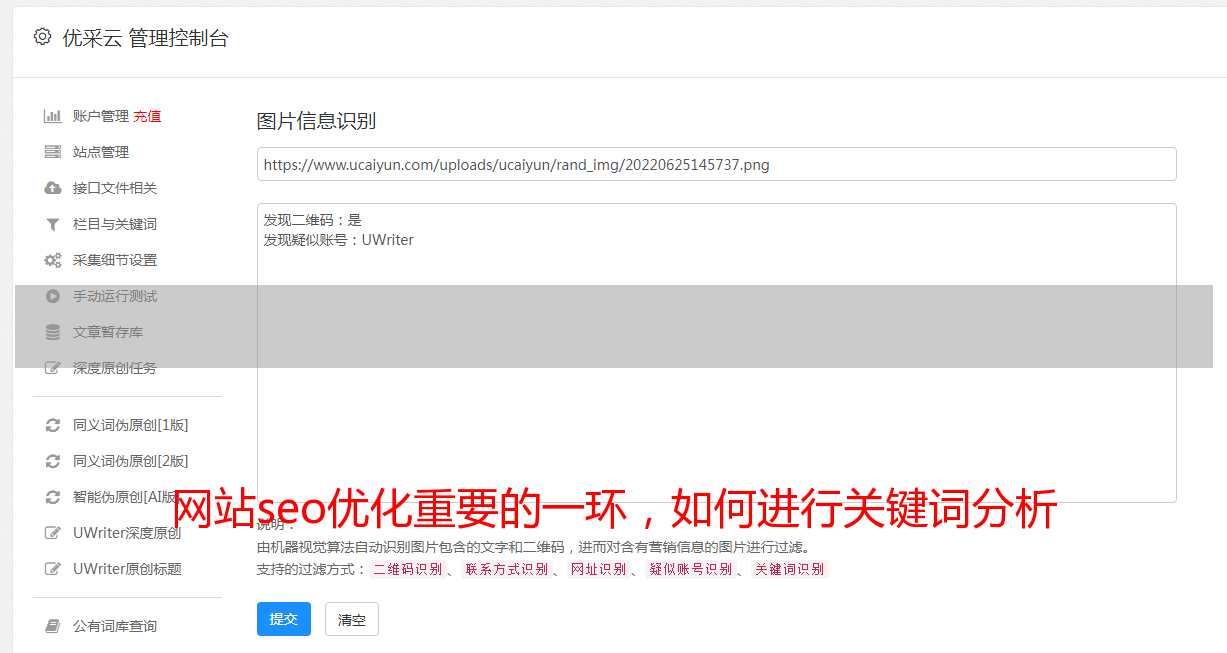This screenshot has height=653, width=1227.
Task: Click the 疑似账号识别 filter tag
Action: click(x=691, y=569)
